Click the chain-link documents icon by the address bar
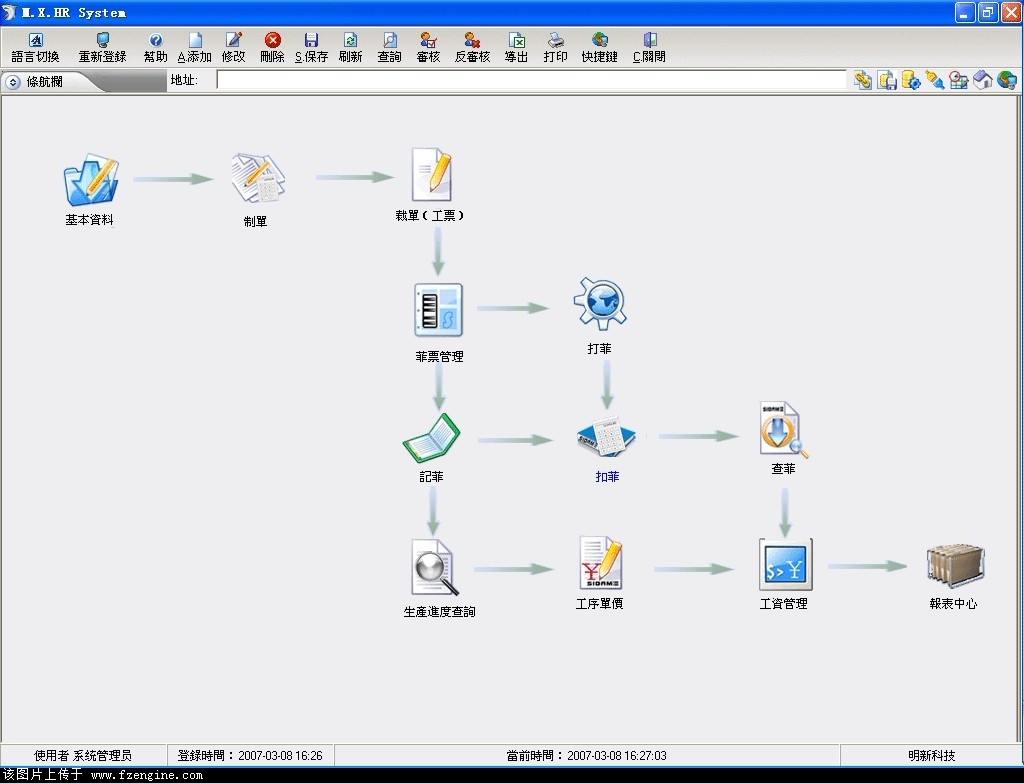The height and width of the screenshot is (783, 1024). tap(863, 80)
